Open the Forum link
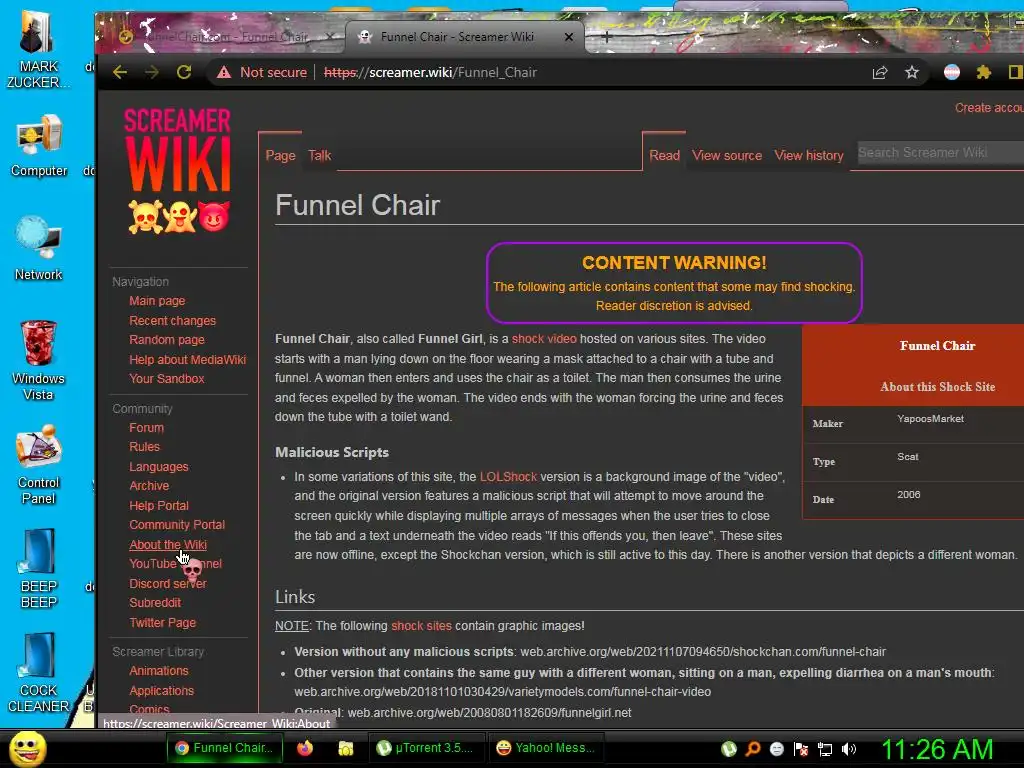This screenshot has height=768, width=1024. click(146, 428)
